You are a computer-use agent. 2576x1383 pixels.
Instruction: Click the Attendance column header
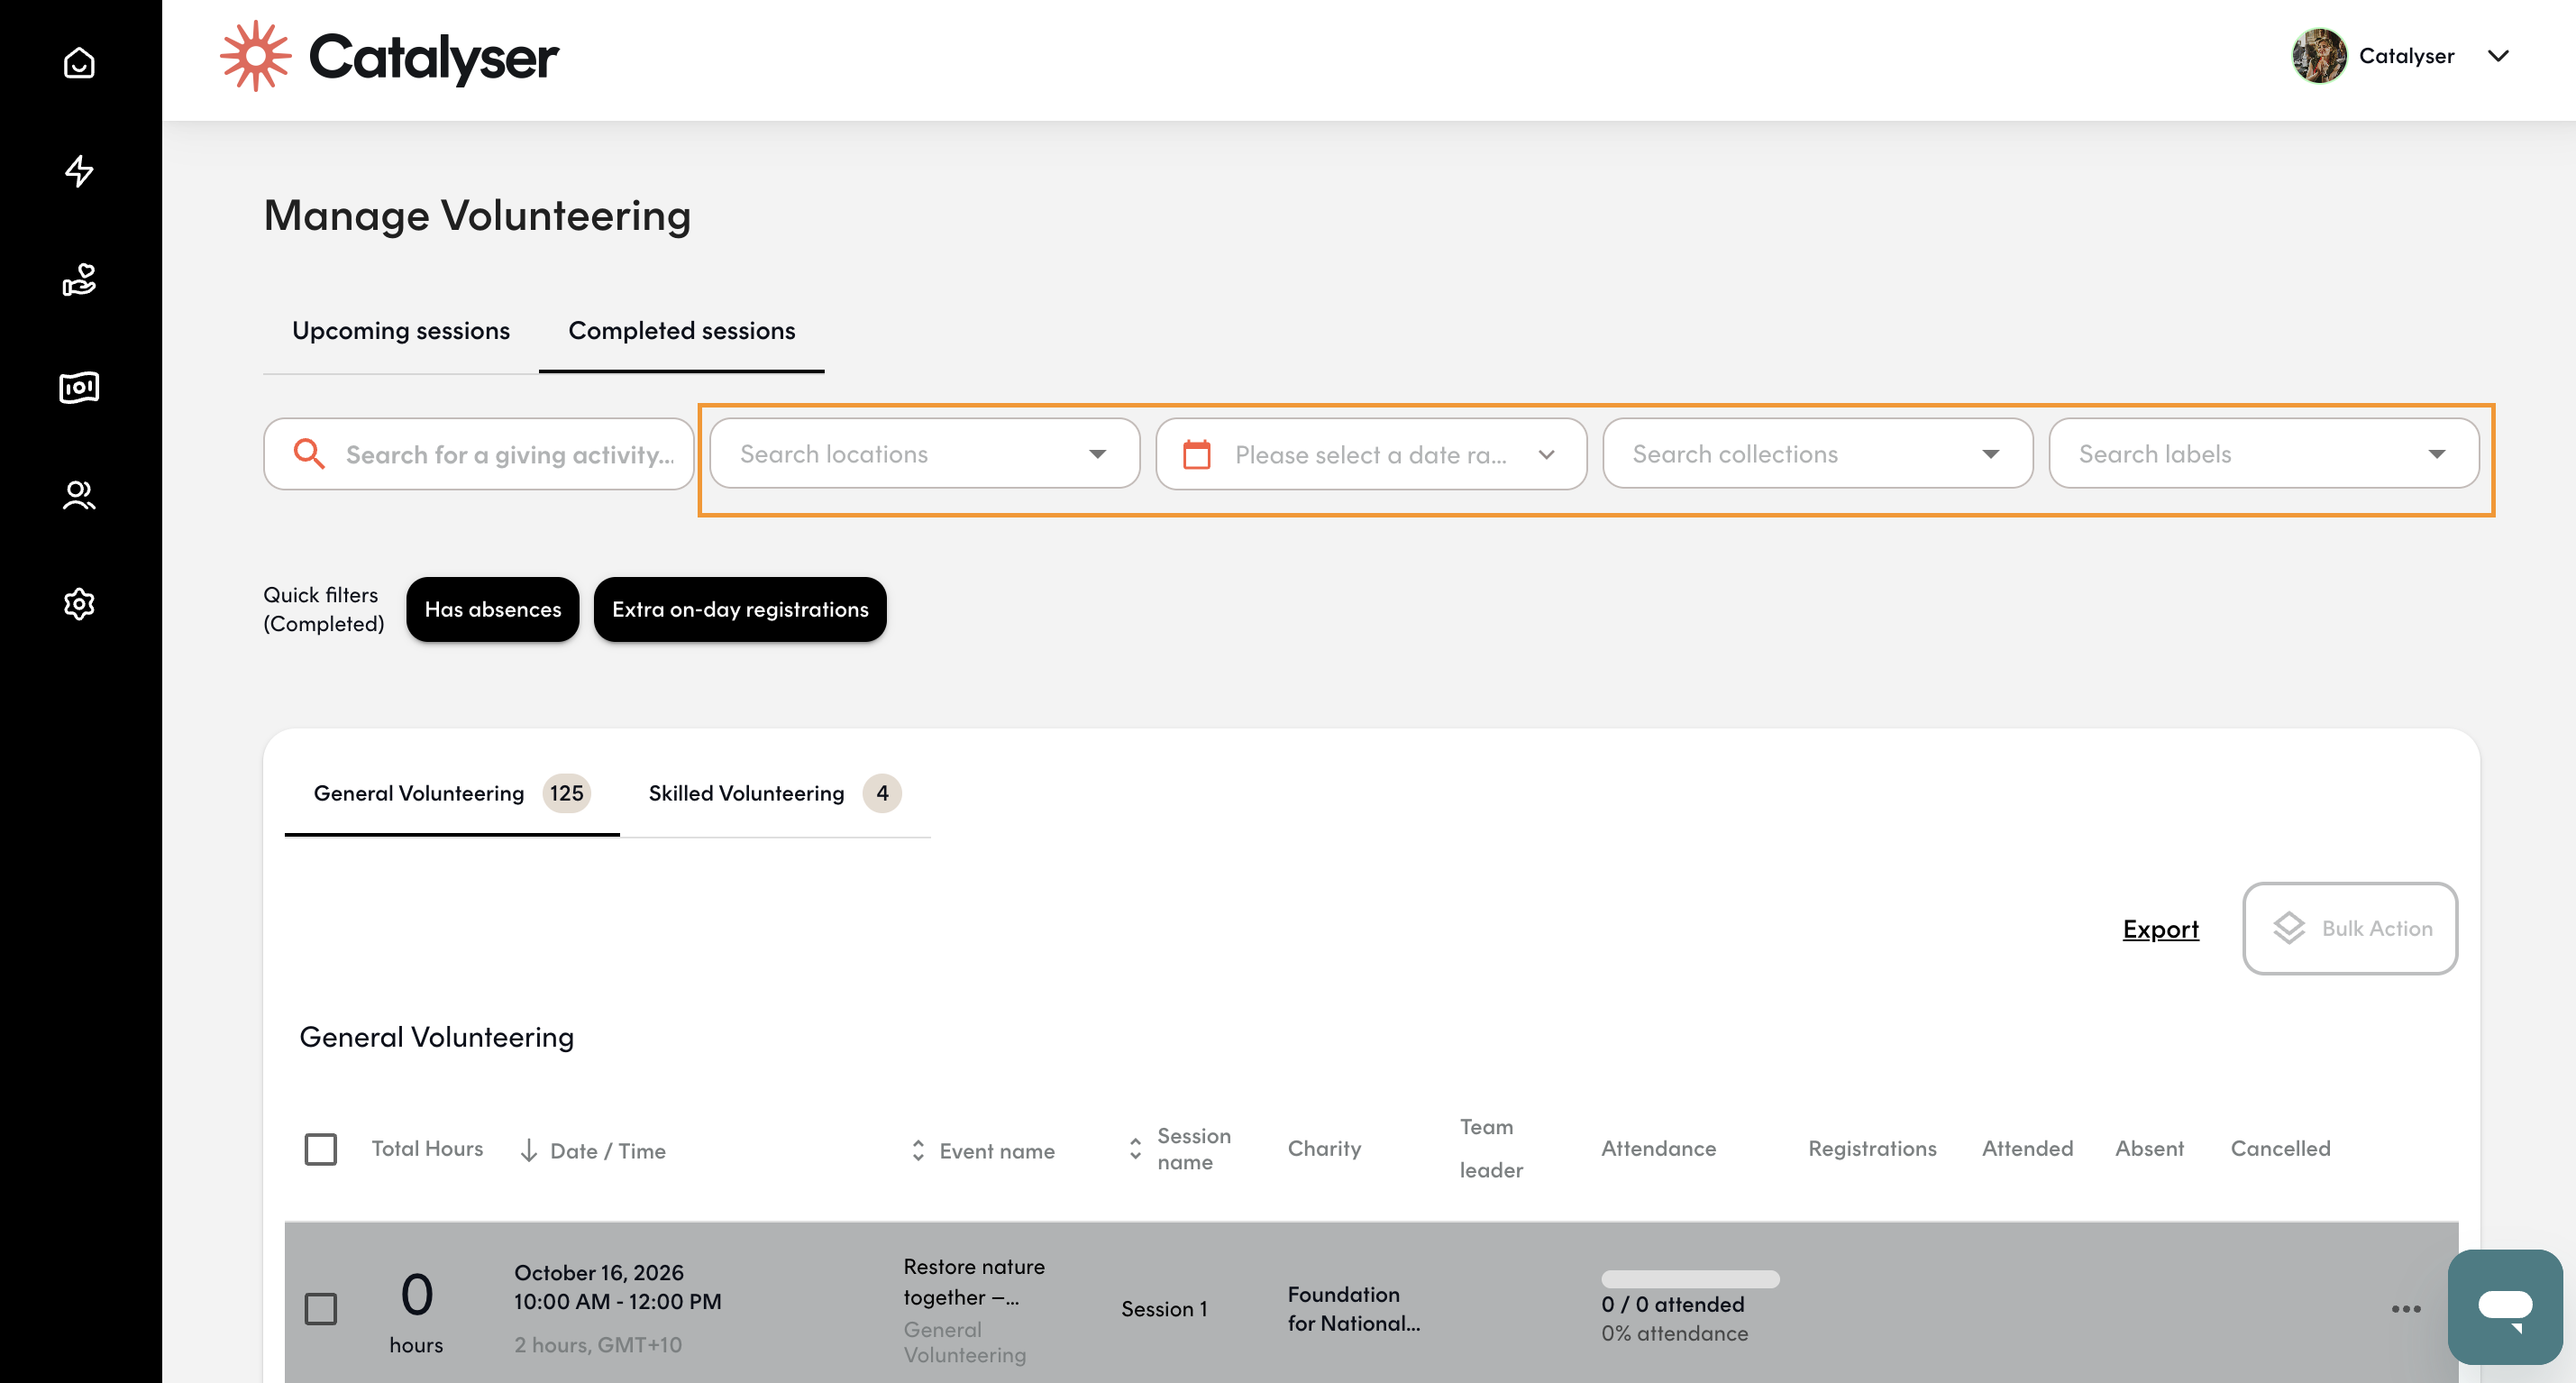1659,1148
